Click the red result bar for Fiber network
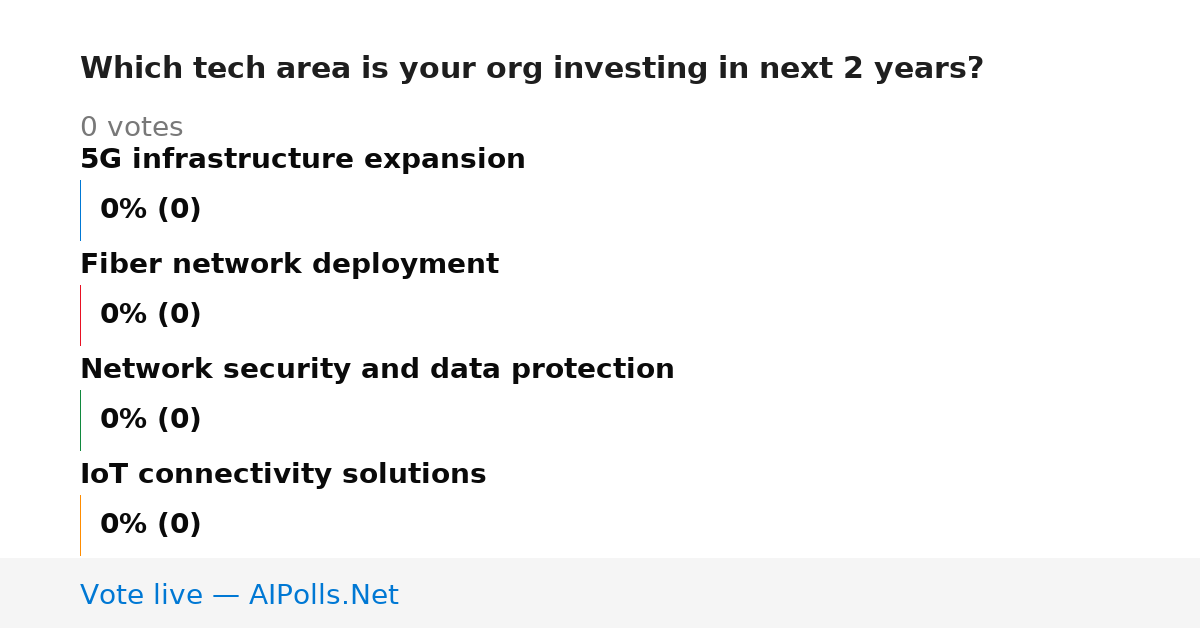This screenshot has height=628, width=1200. [80, 315]
